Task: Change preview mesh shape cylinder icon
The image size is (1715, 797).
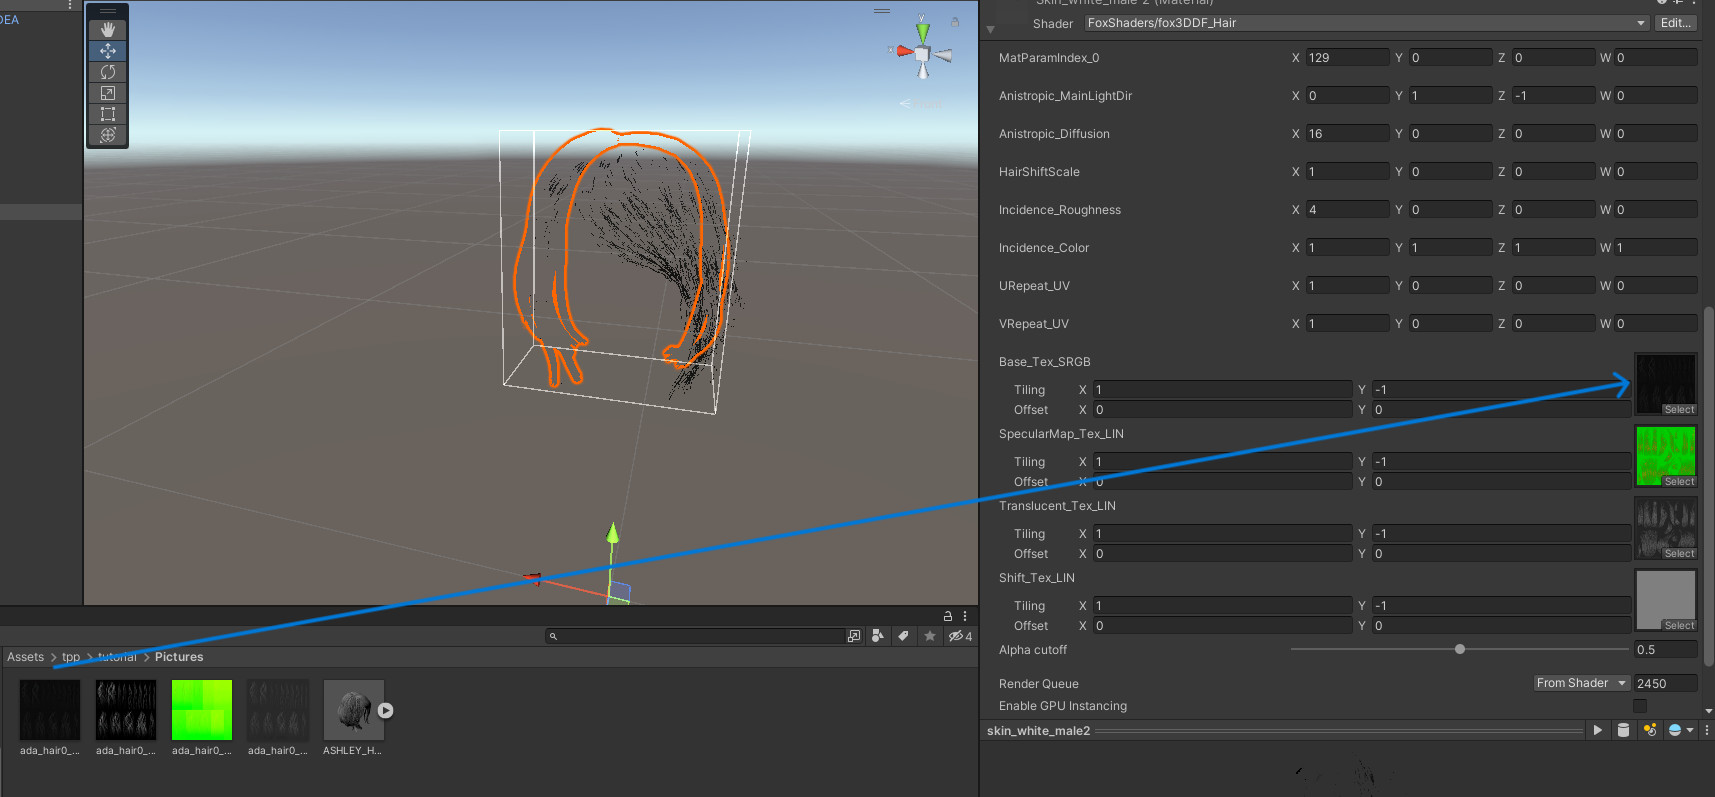Action: (1624, 731)
